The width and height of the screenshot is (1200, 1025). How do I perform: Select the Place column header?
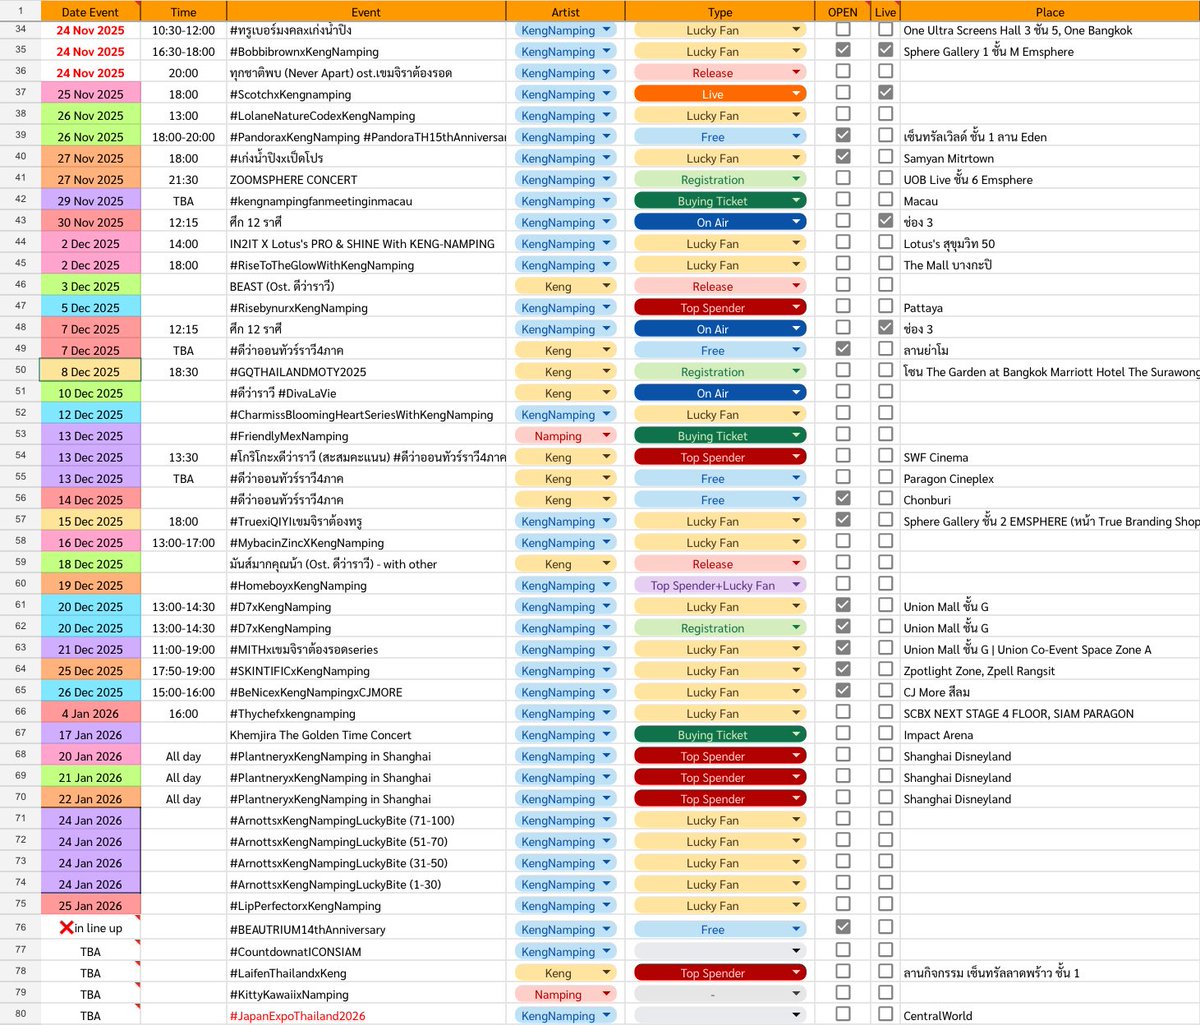pos(1050,12)
